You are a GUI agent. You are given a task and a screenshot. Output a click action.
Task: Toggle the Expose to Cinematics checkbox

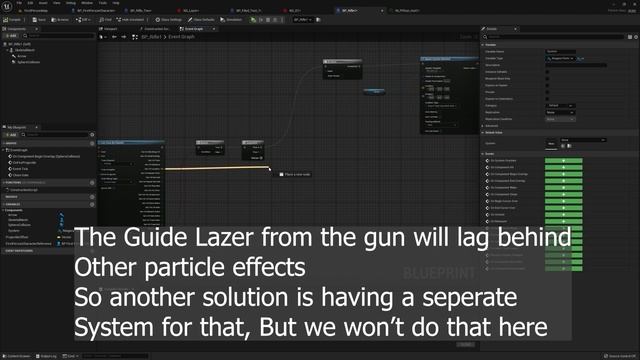click(x=547, y=99)
